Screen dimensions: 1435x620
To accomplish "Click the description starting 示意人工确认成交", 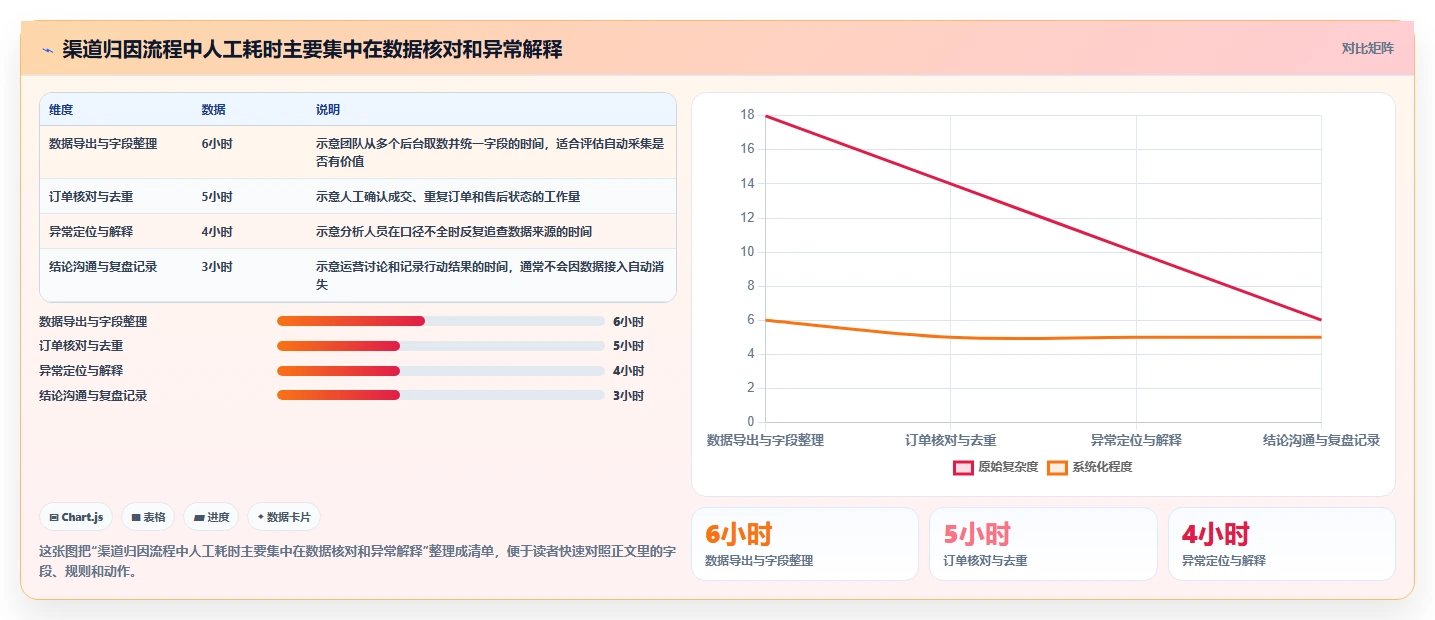I will pyautogui.click(x=448, y=197).
